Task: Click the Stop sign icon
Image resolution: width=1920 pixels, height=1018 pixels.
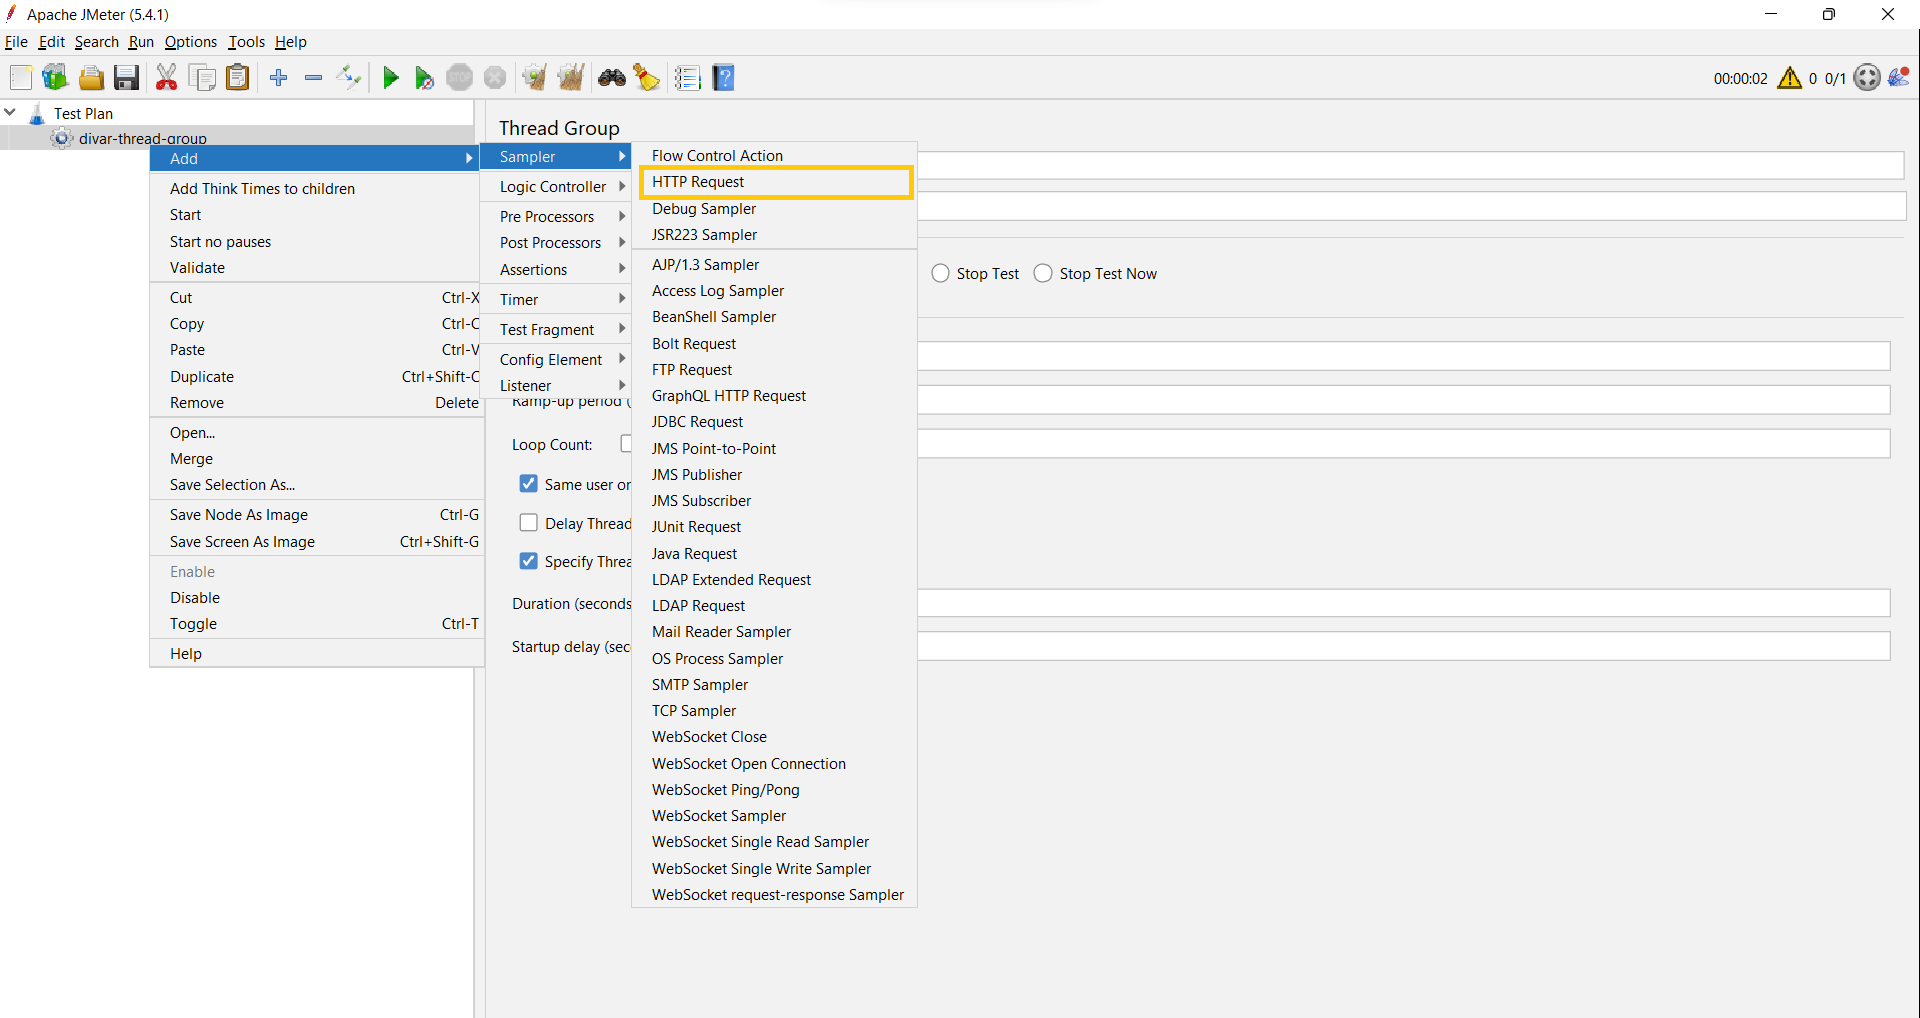Action: [459, 78]
